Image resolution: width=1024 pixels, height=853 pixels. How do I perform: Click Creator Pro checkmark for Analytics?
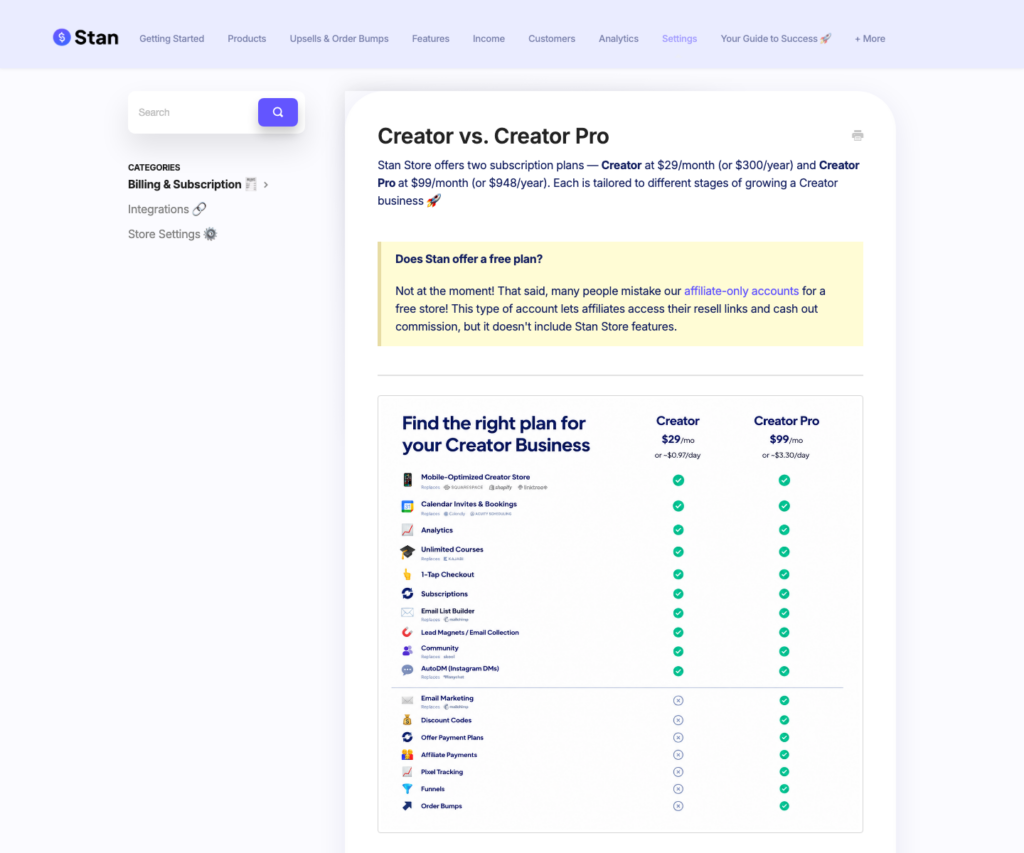[784, 530]
